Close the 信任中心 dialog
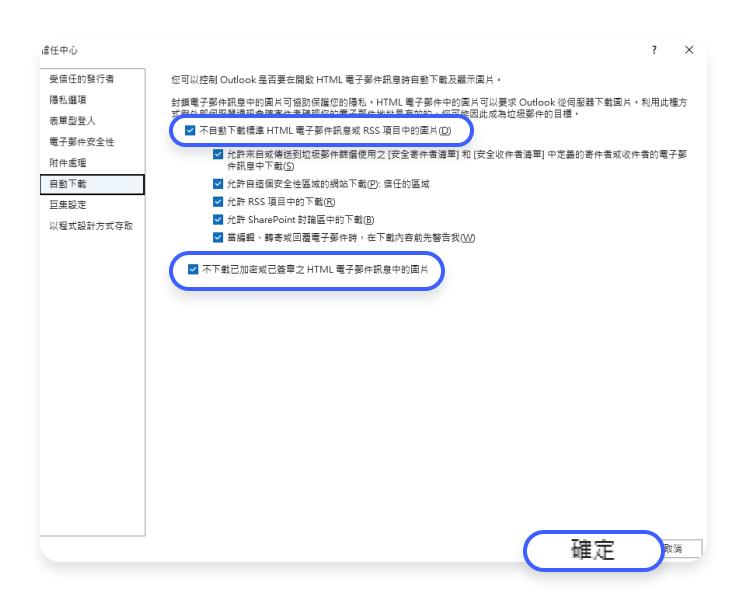The width and height of the screenshot is (750, 608). [689, 50]
